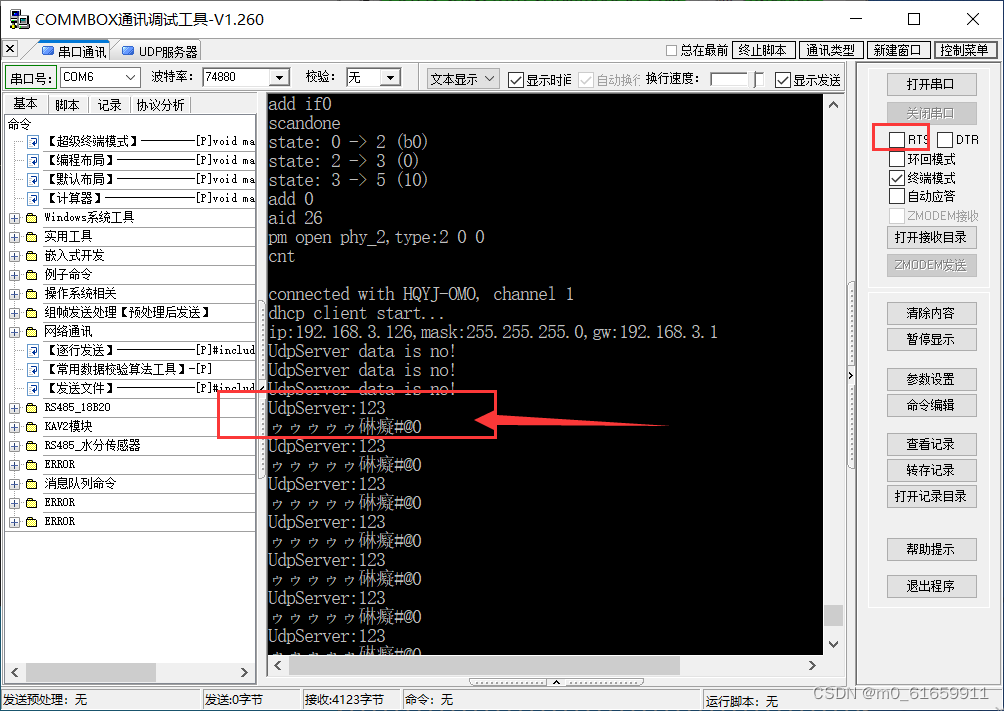
Task: Switch to the UDP服务器 tab
Action: pyautogui.click(x=159, y=51)
